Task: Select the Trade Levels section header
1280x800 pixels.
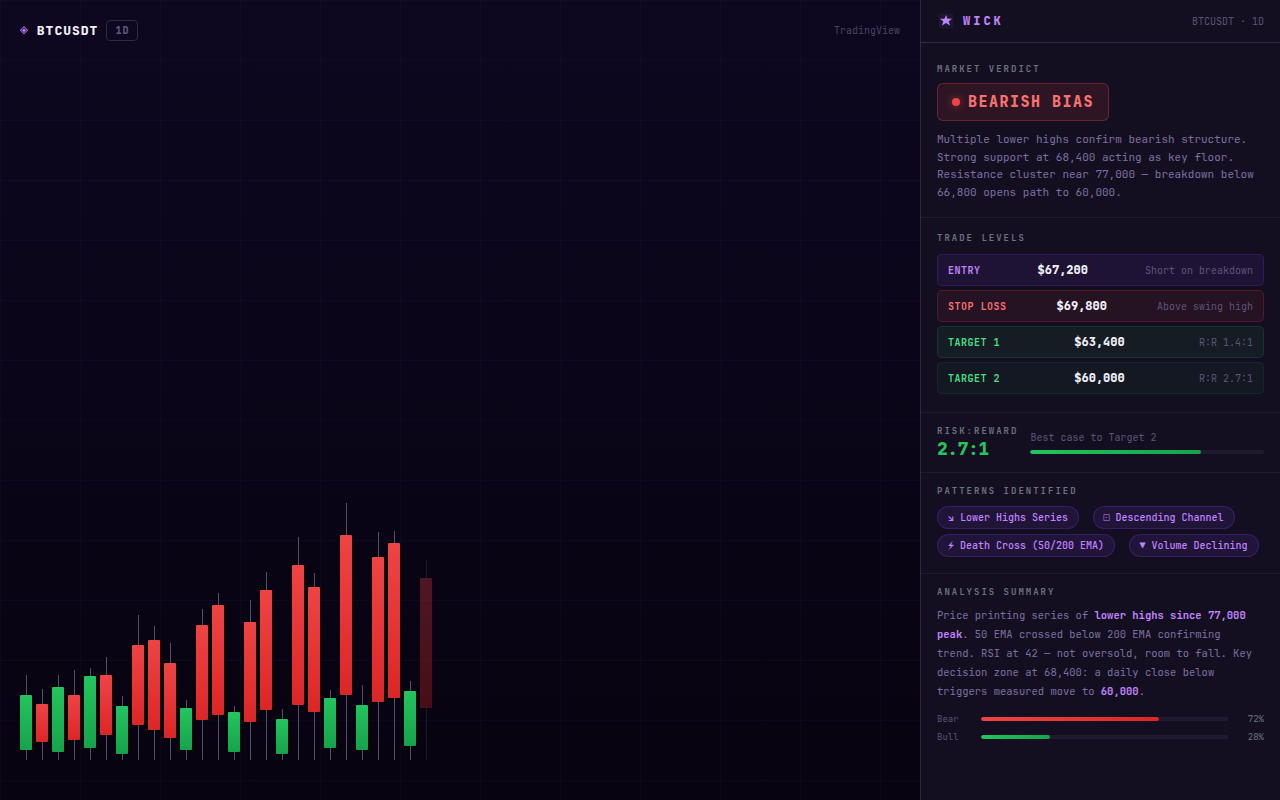Action: point(981,237)
